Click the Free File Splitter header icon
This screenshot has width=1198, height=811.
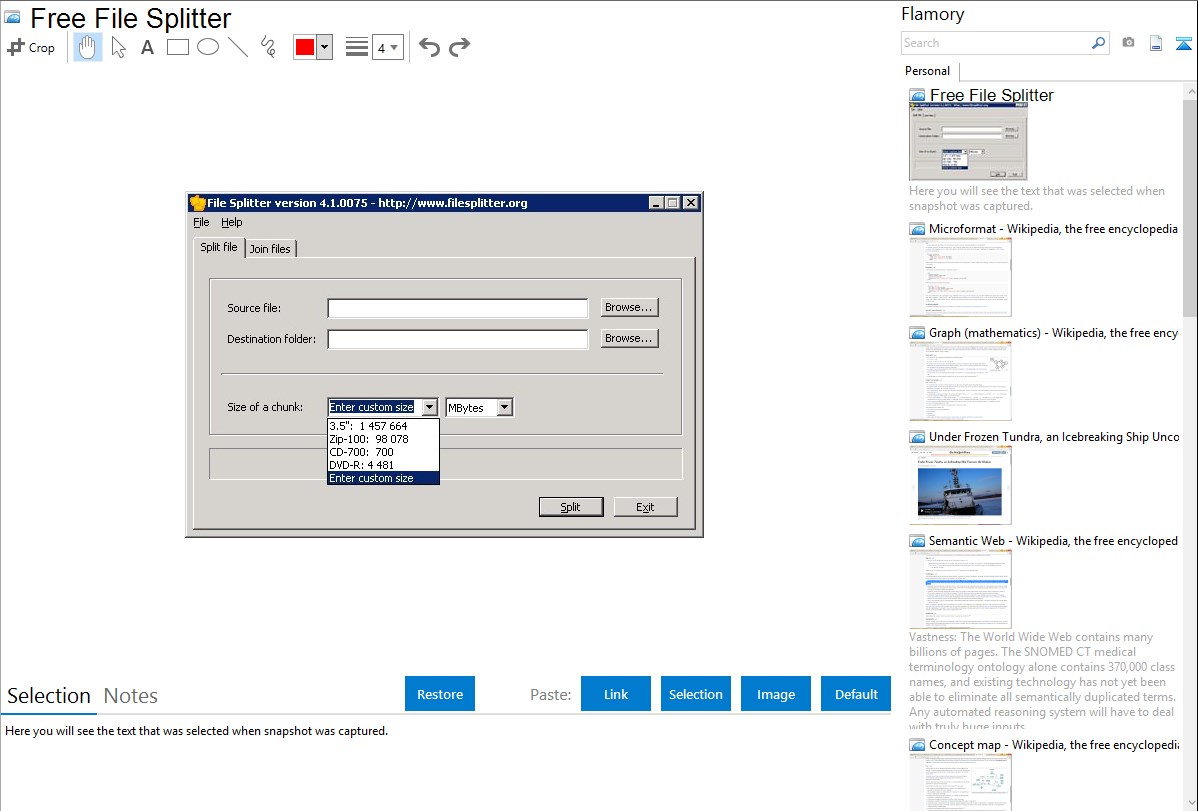click(x=13, y=17)
